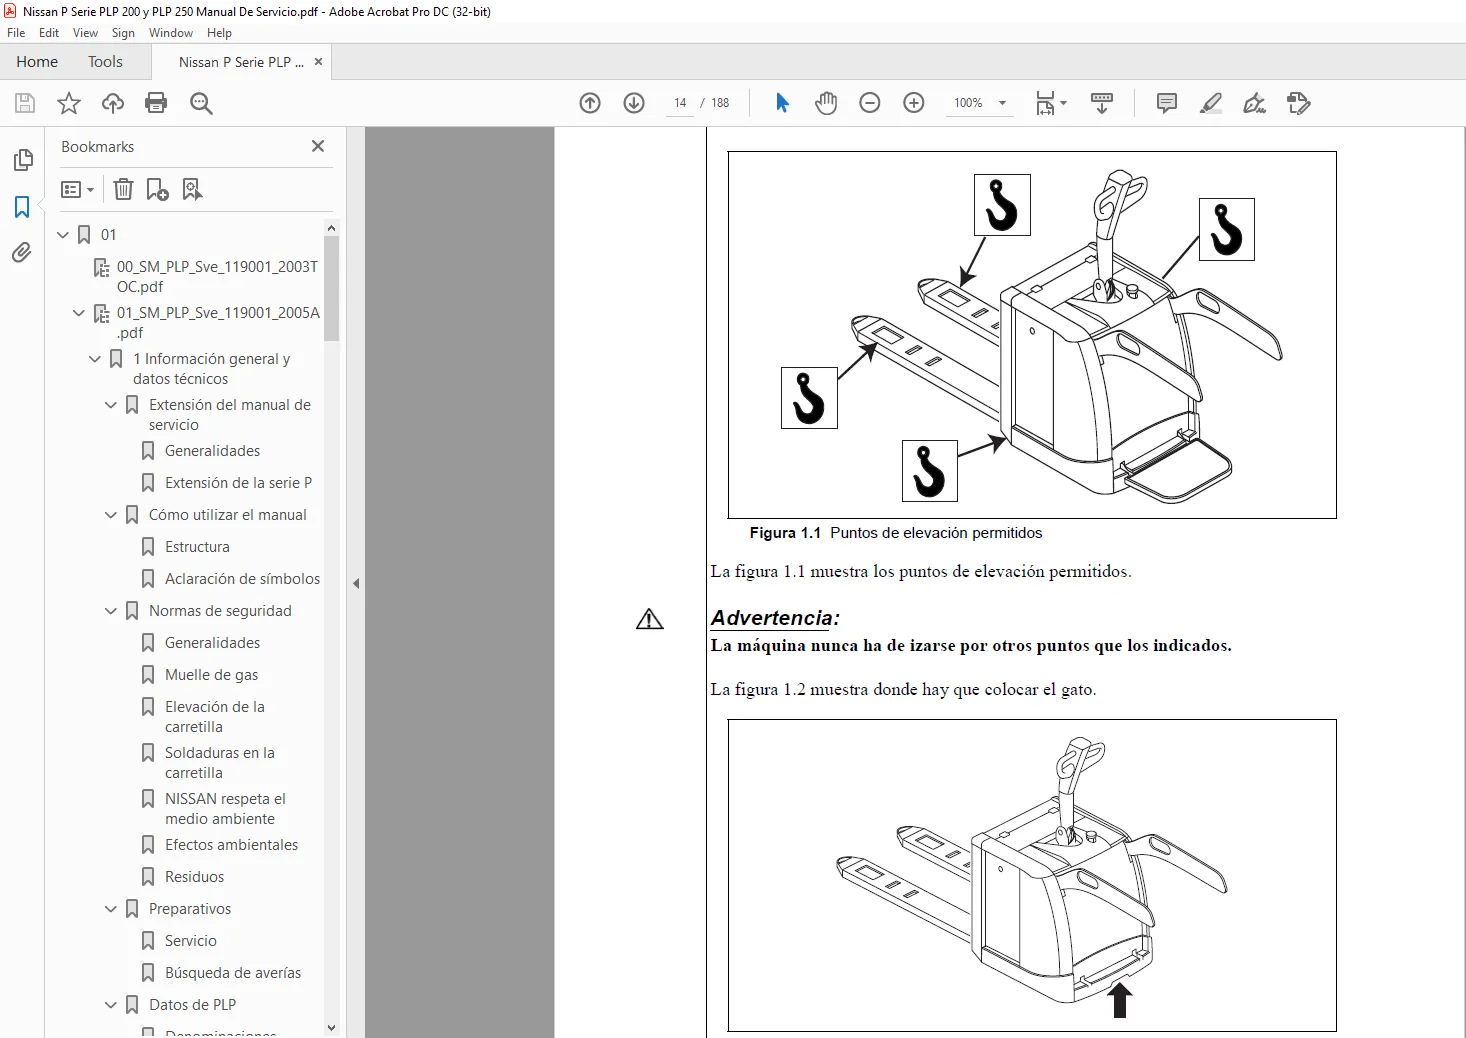
Task: Print the document
Action: 156,103
